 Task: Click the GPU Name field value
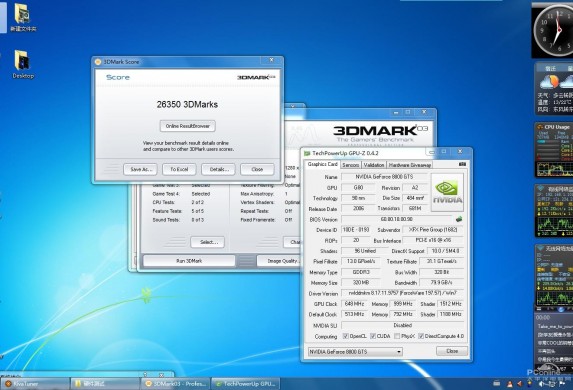384,177
